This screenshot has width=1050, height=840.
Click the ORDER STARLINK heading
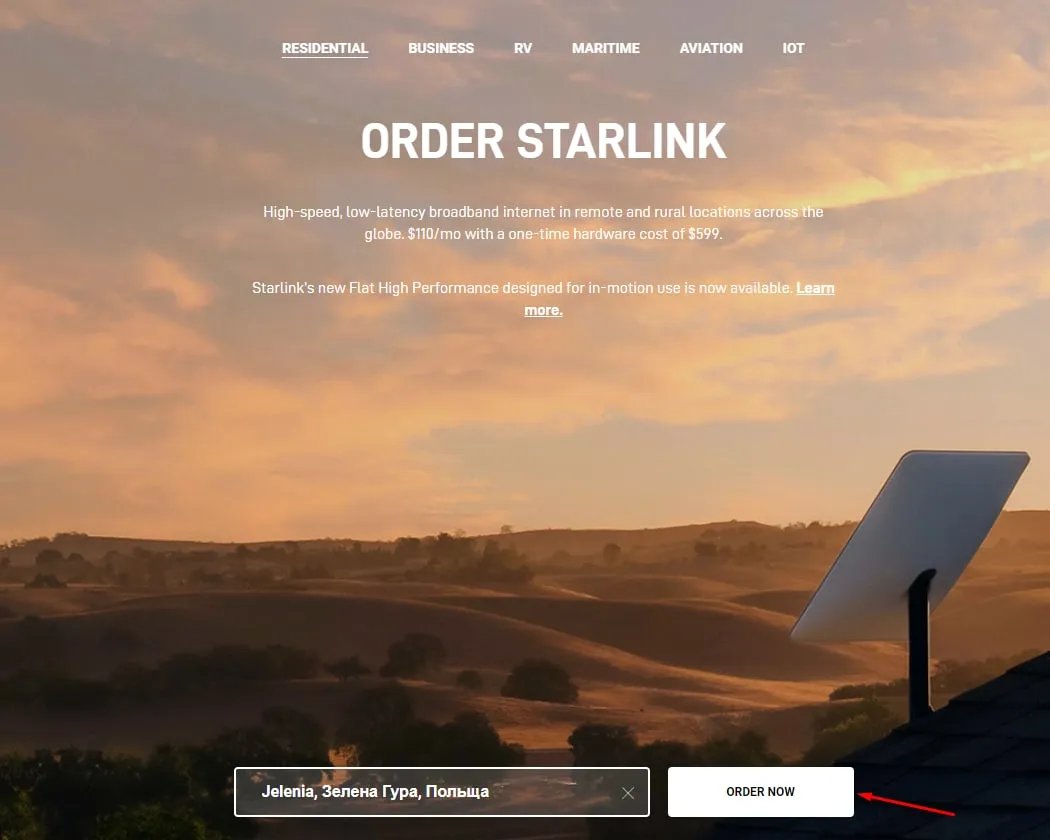(543, 141)
